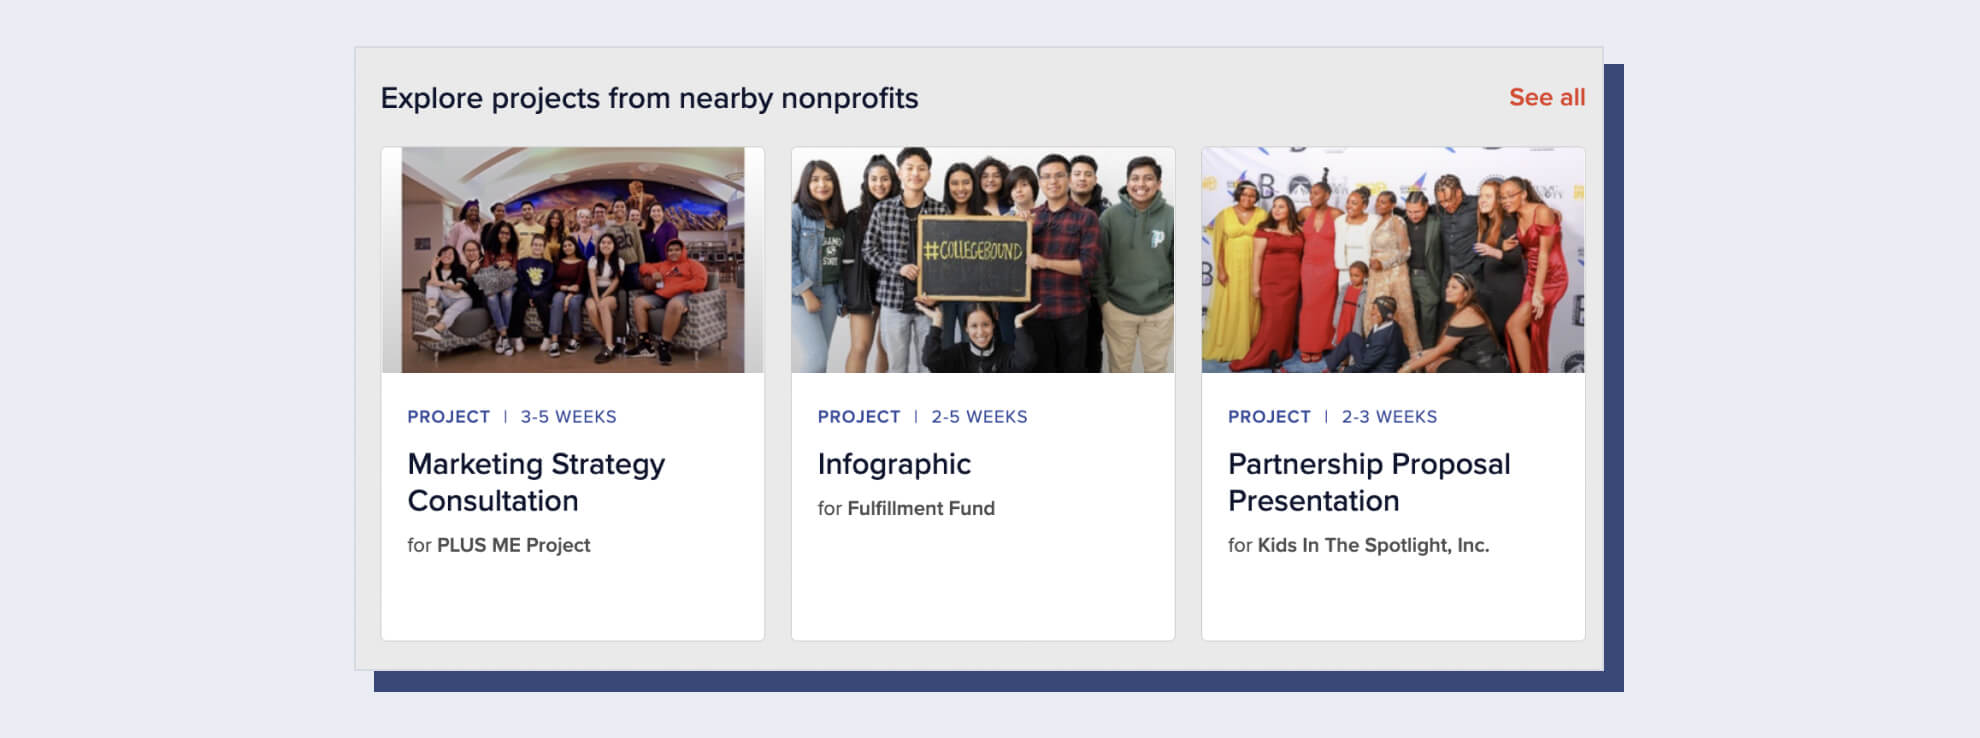
Task: Click the Explore projects from nearby nonprofits heading
Action: (x=649, y=98)
